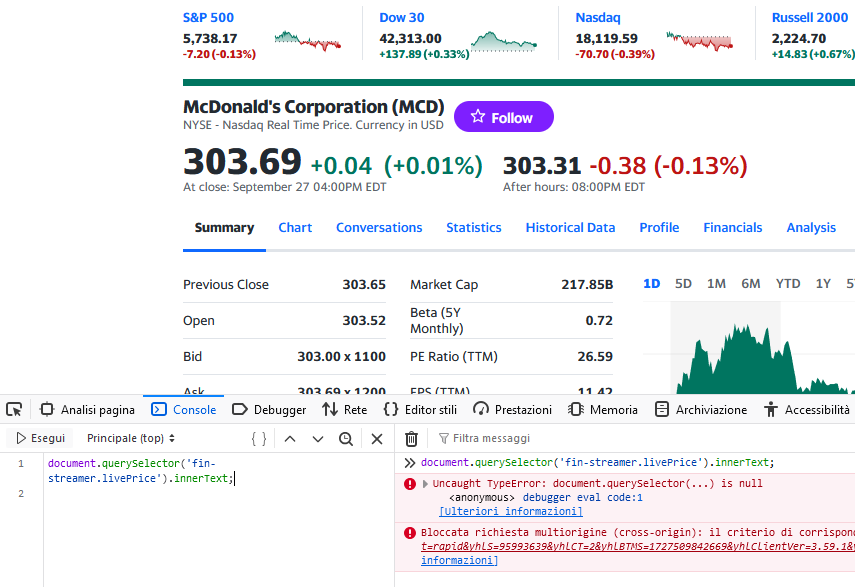Open the Rete network tab
The width and height of the screenshot is (855, 587).
point(344,409)
